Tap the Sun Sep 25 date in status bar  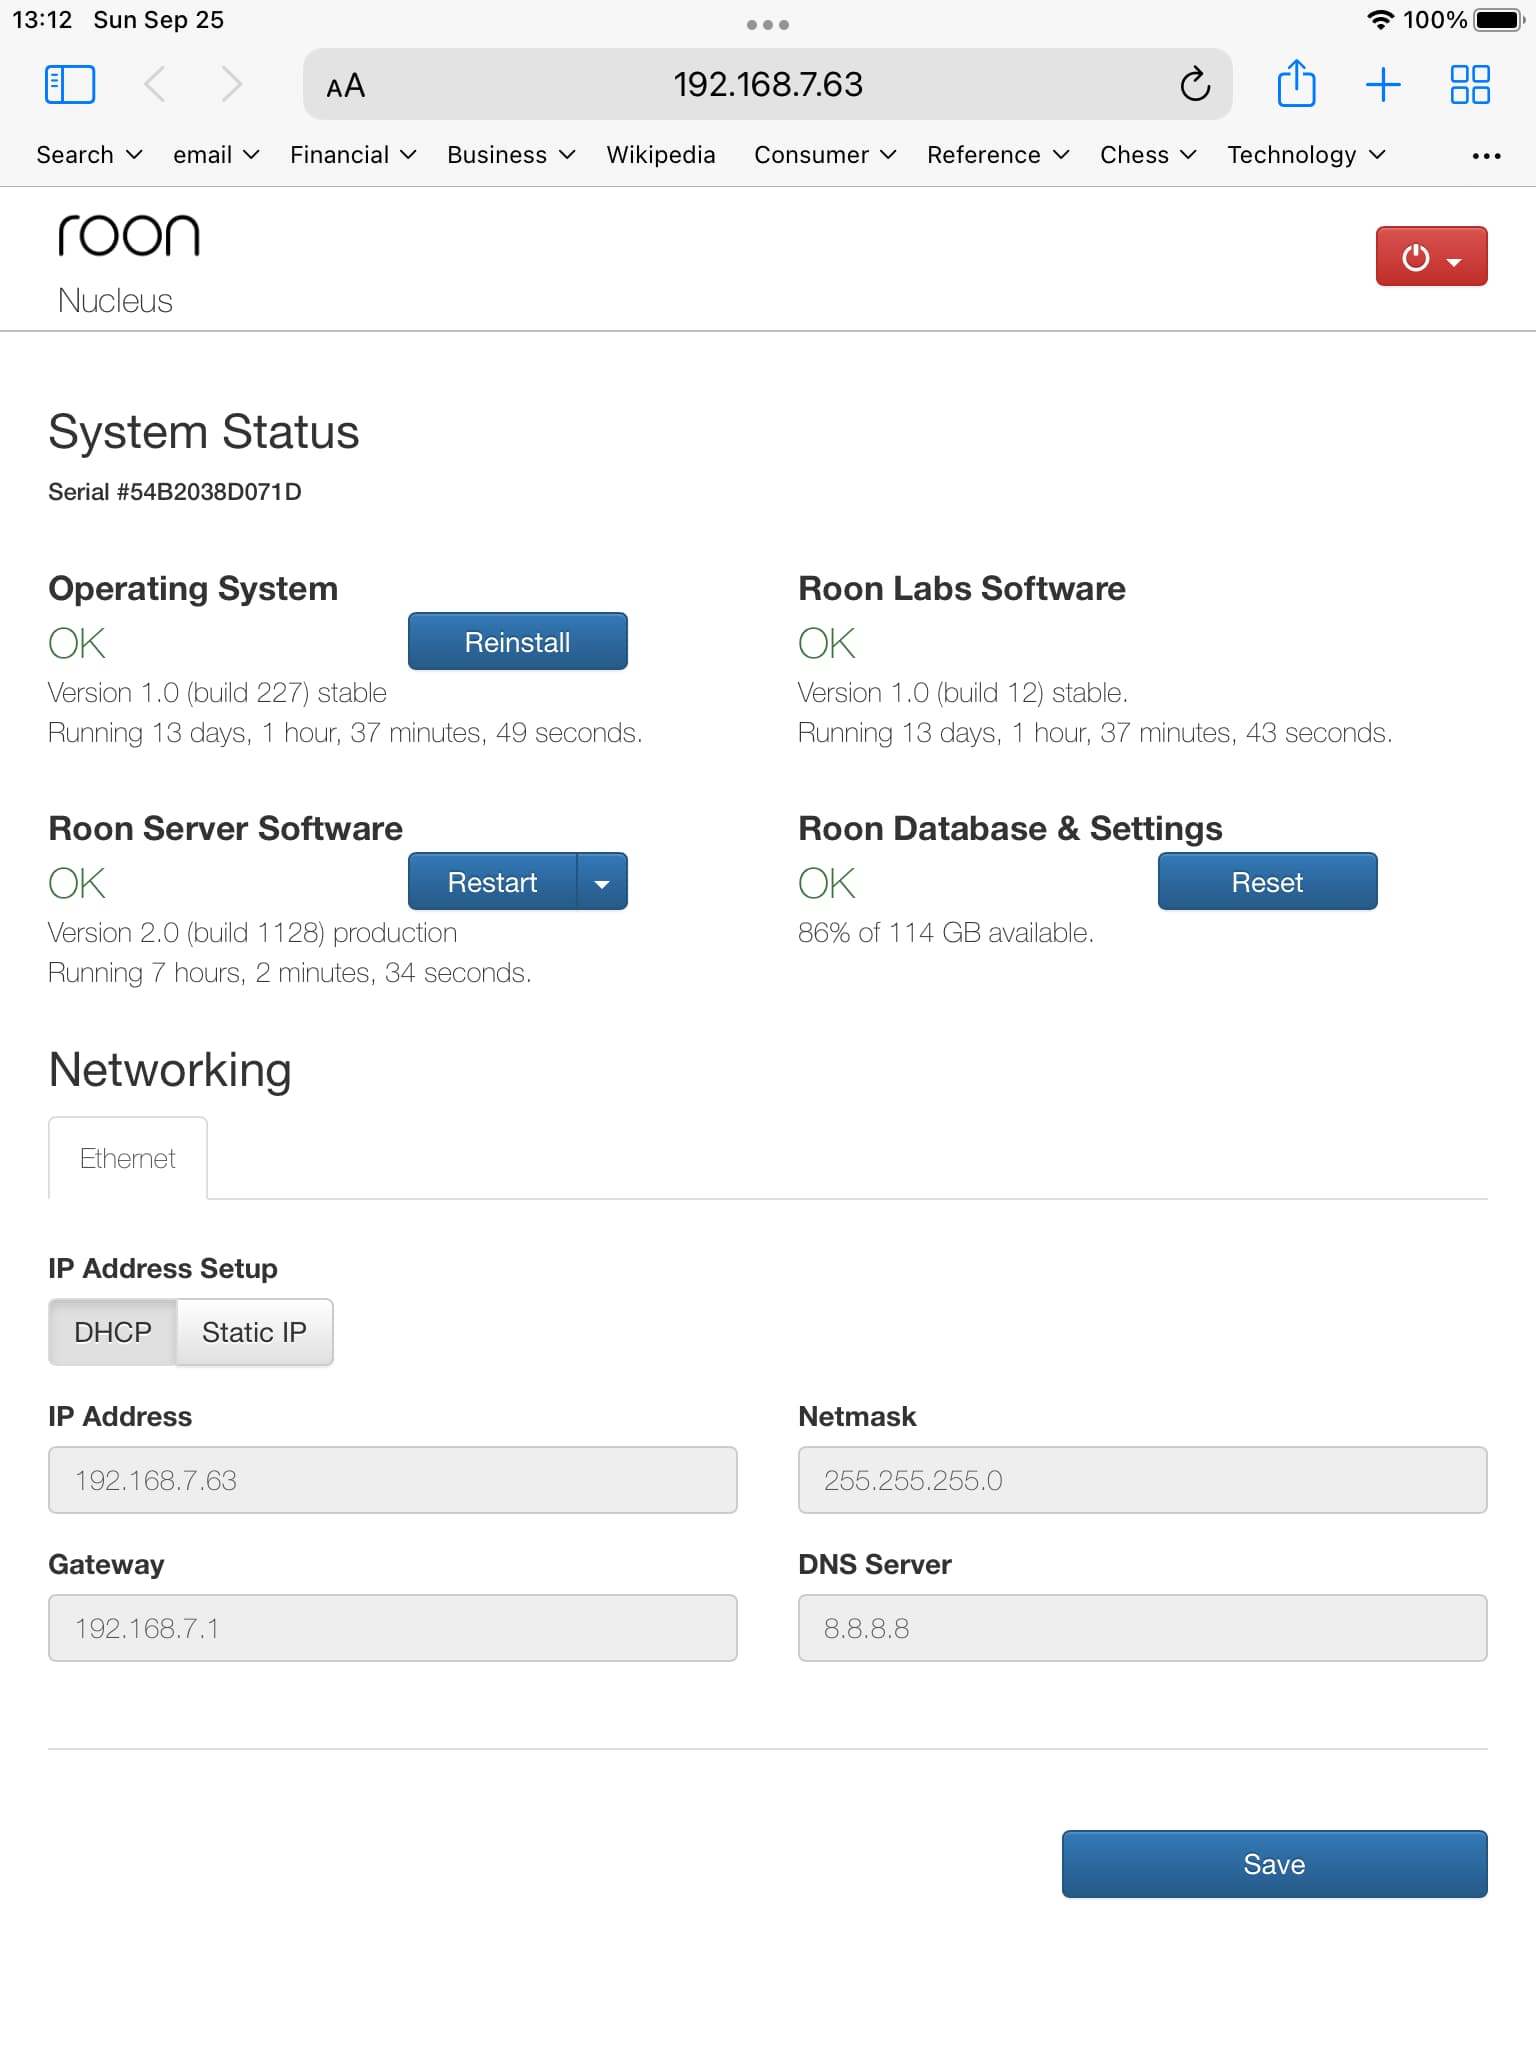pos(158,20)
